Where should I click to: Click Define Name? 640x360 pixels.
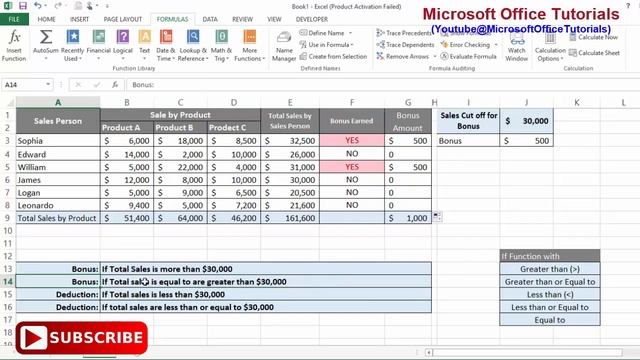coord(322,33)
